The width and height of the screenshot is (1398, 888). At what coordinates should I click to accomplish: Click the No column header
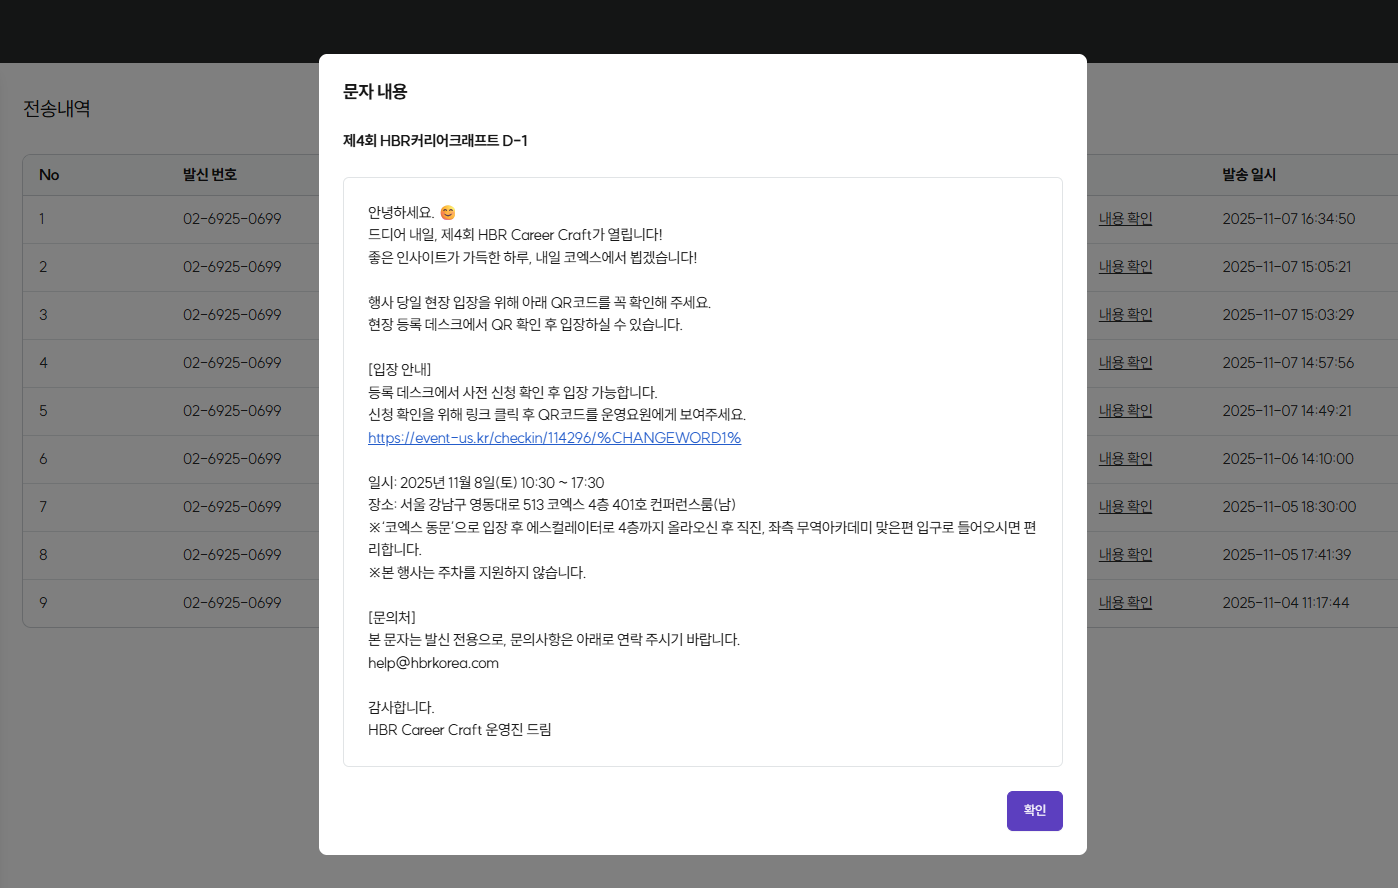48,174
